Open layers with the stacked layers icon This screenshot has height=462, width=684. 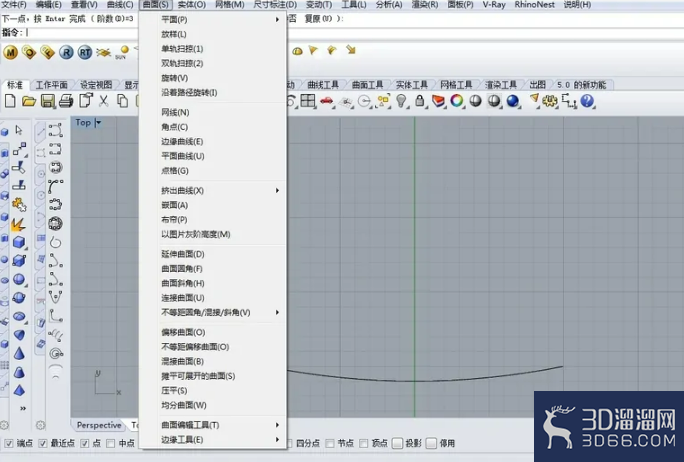(438, 101)
